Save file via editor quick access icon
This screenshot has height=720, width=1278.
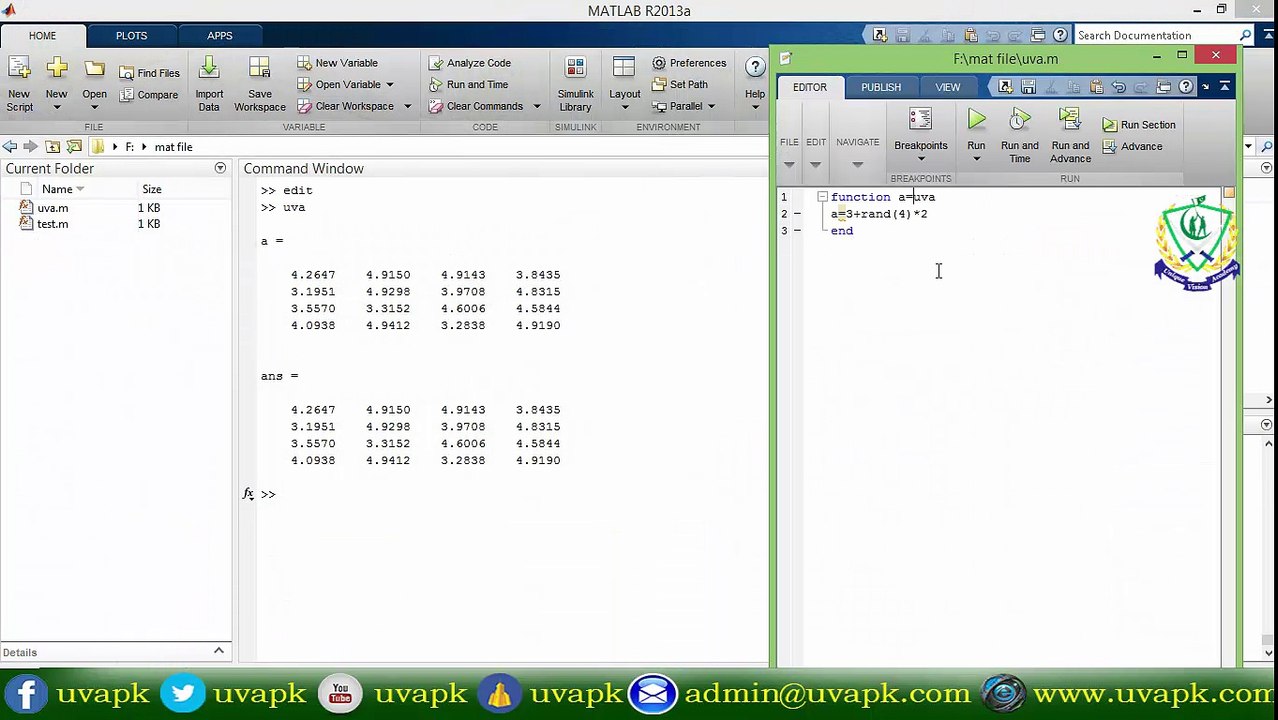[1028, 87]
